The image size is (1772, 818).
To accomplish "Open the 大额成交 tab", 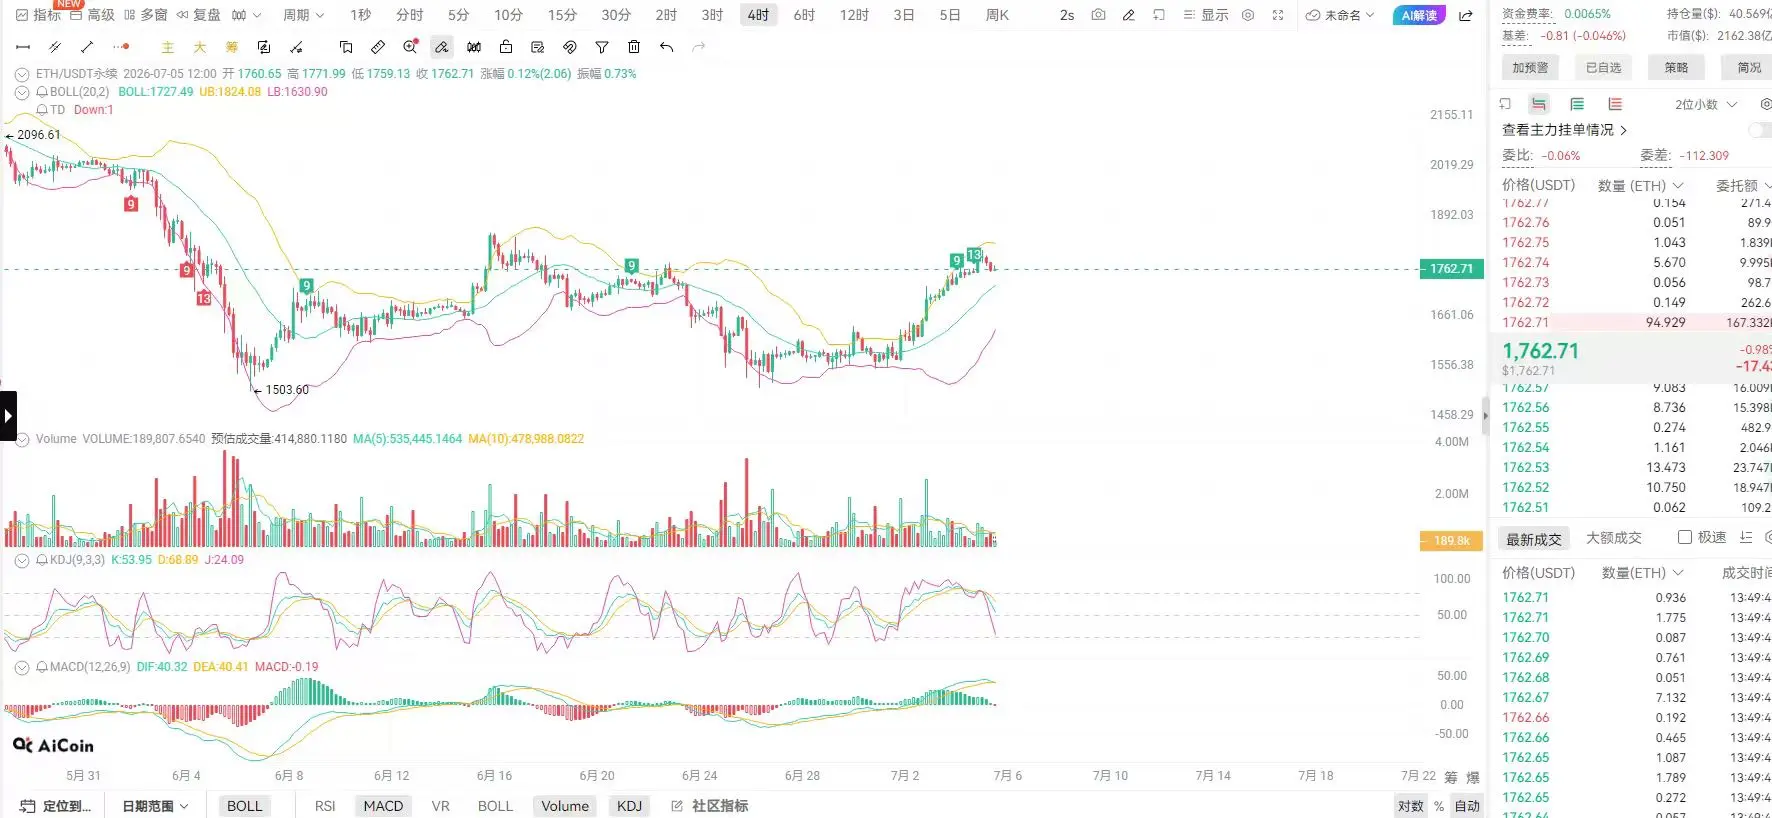I will tap(1614, 538).
